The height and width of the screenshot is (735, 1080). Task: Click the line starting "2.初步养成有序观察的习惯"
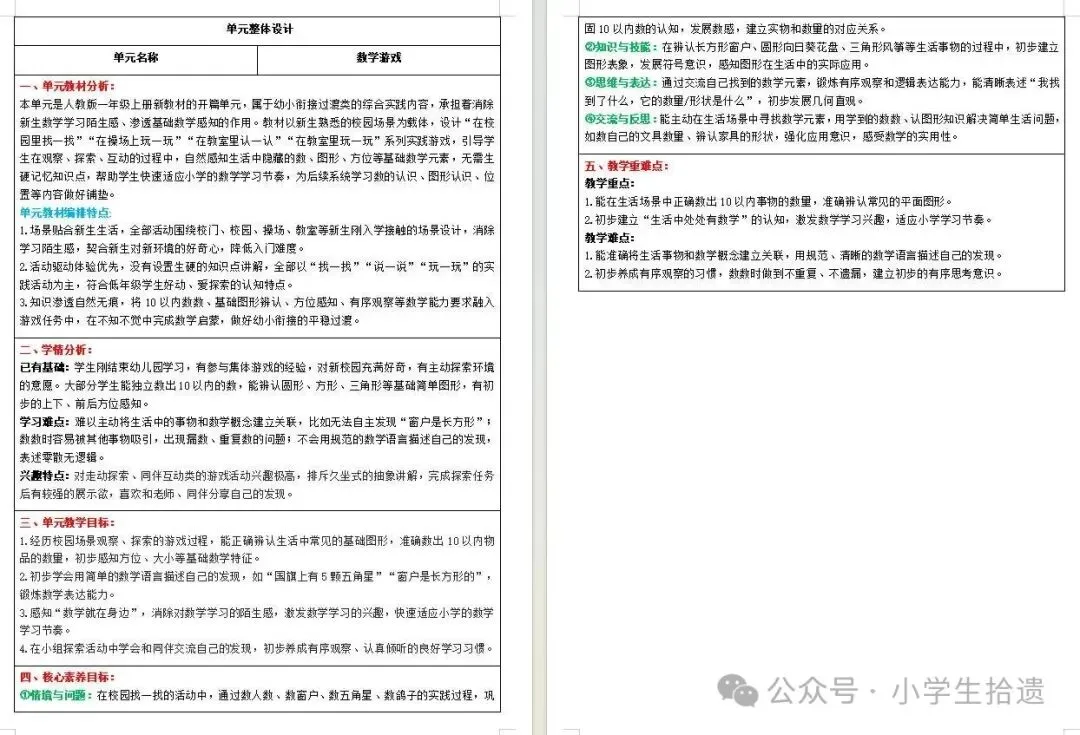coord(794,273)
